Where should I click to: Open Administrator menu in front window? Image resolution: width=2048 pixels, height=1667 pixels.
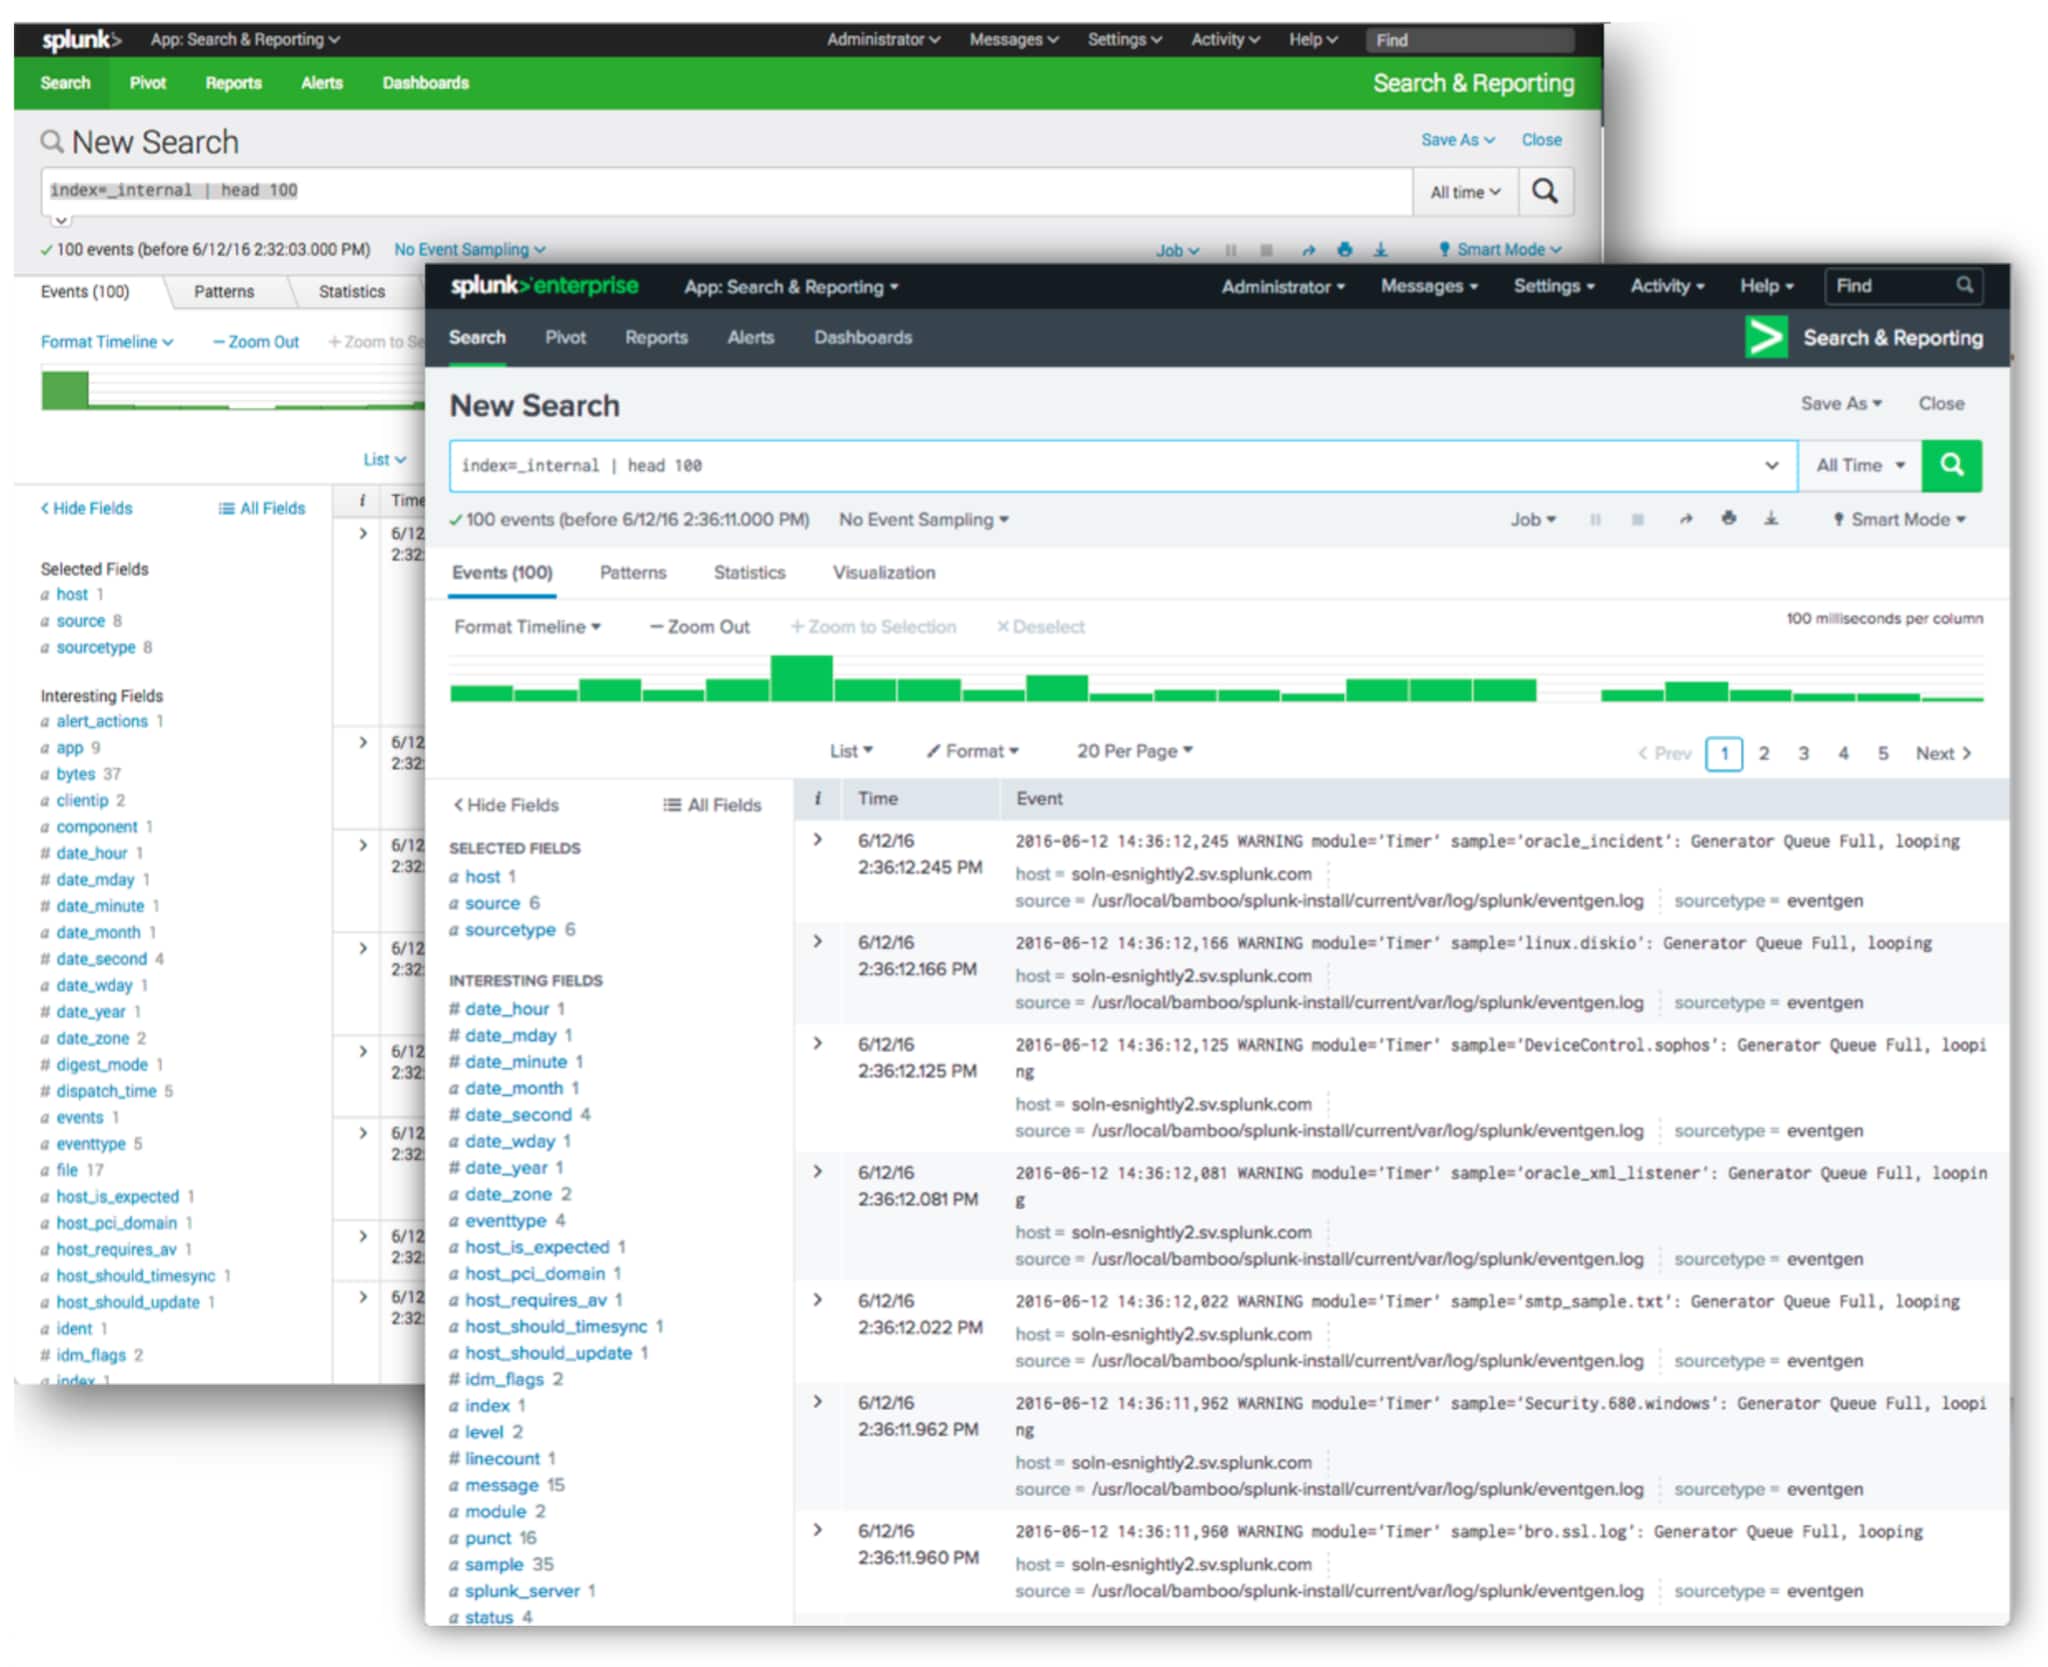[x=1283, y=286]
